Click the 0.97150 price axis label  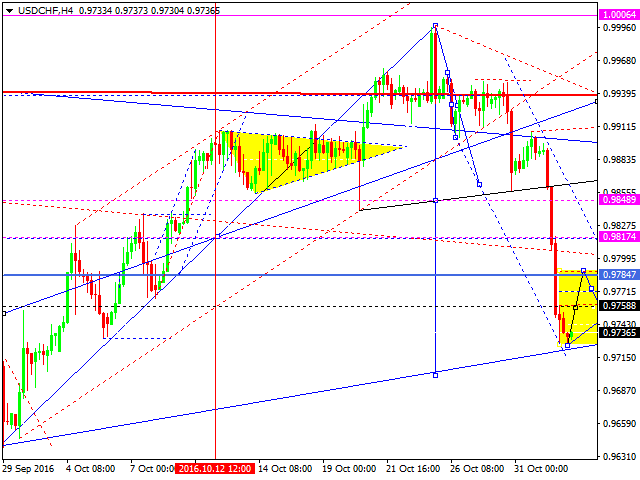click(620, 358)
